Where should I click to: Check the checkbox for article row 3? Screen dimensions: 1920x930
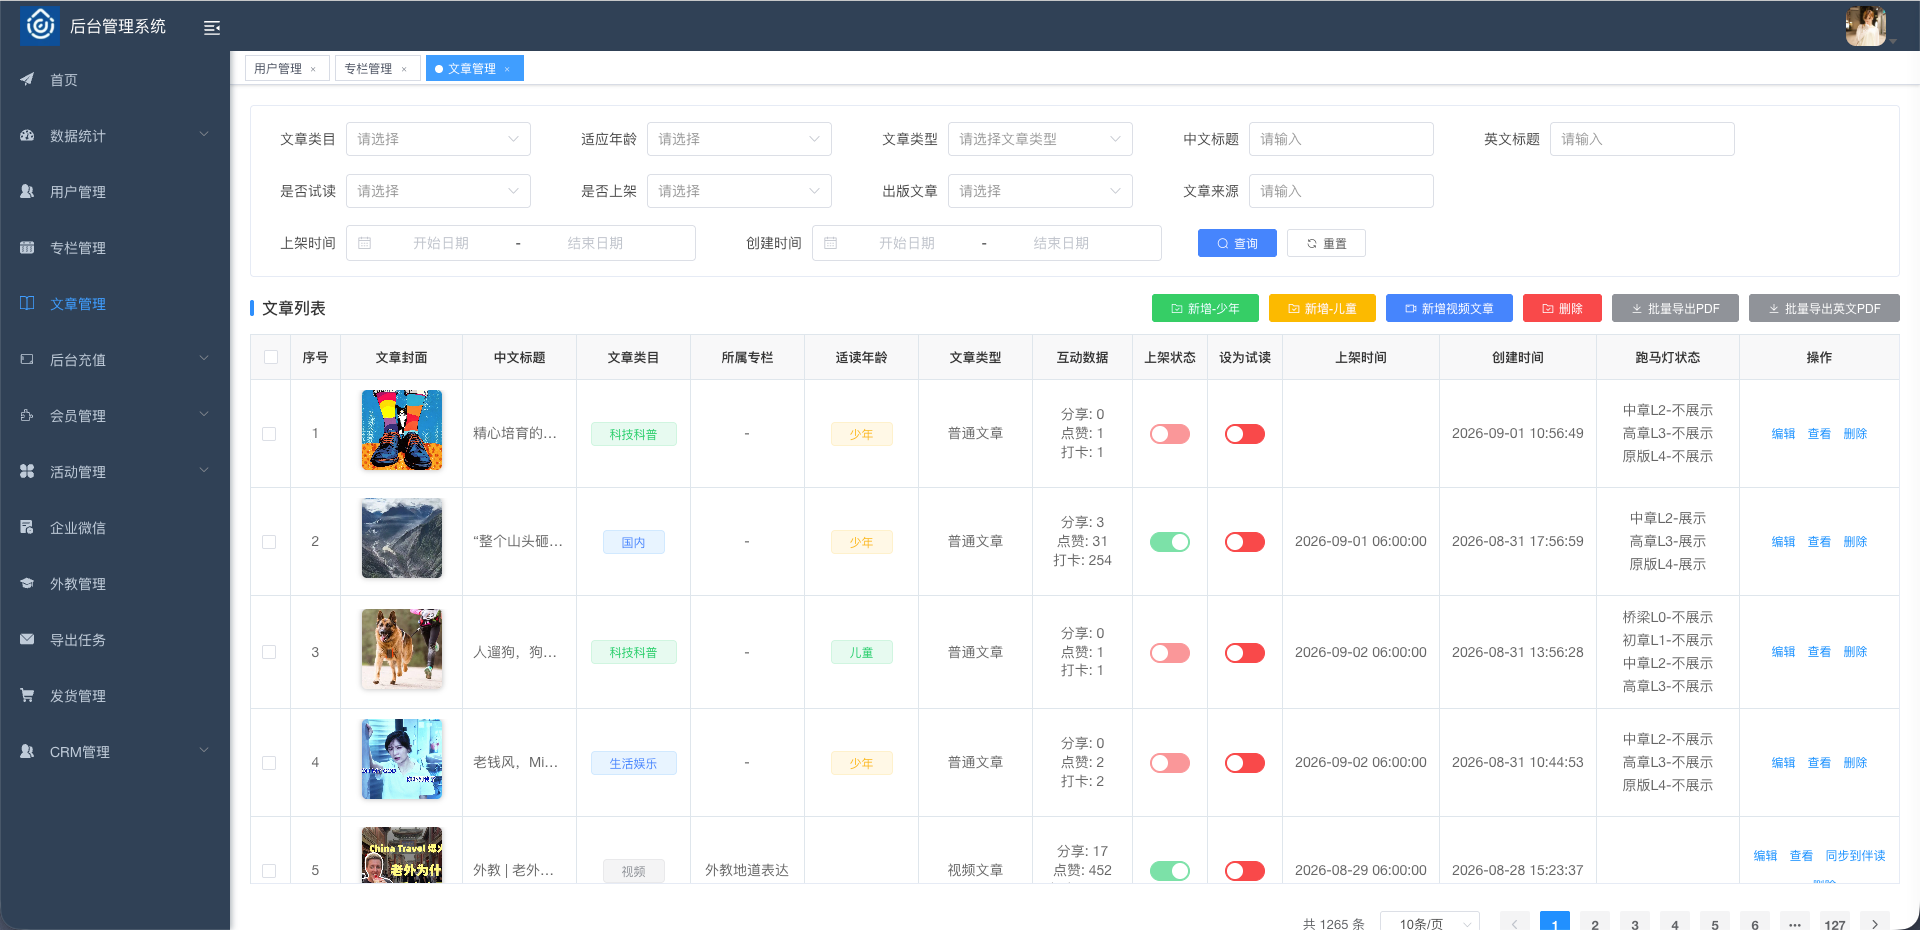(x=269, y=652)
